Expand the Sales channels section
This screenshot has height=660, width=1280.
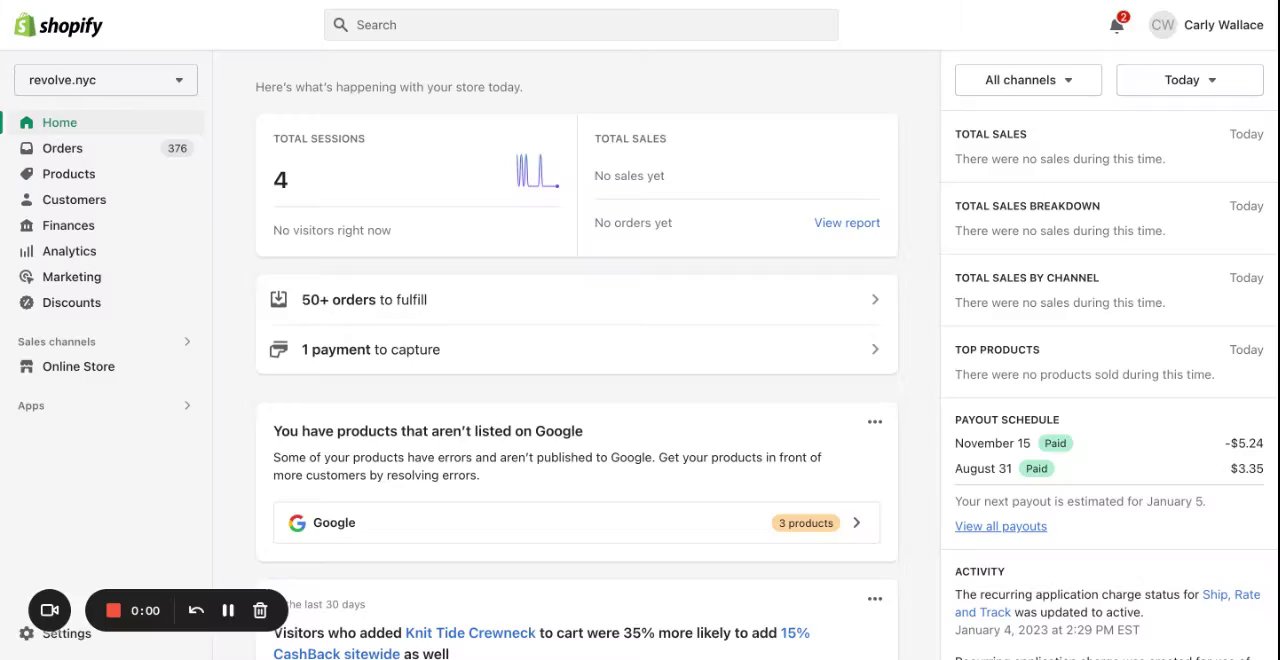187,342
